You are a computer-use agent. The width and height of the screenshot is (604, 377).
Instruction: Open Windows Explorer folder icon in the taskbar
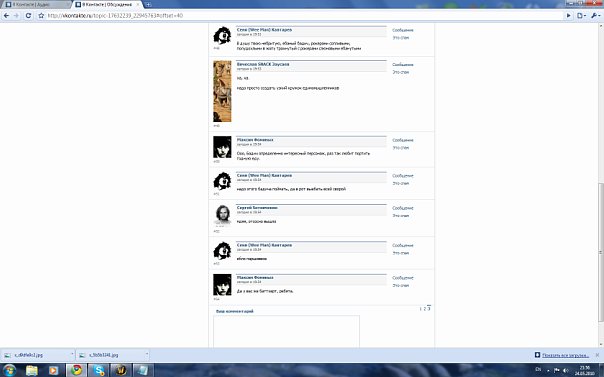(32, 370)
